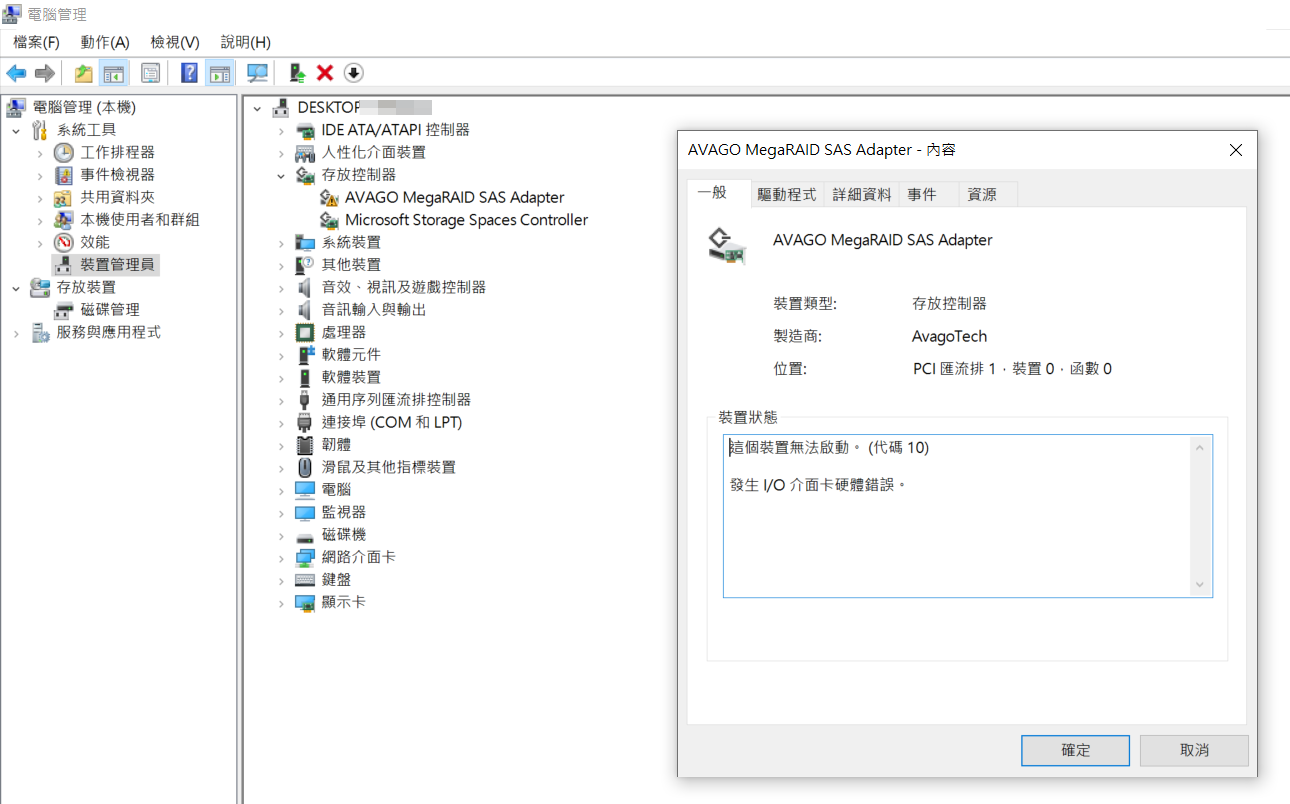Click the 本機使用者和群組 icon
1290x804 pixels.
click(x=64, y=220)
